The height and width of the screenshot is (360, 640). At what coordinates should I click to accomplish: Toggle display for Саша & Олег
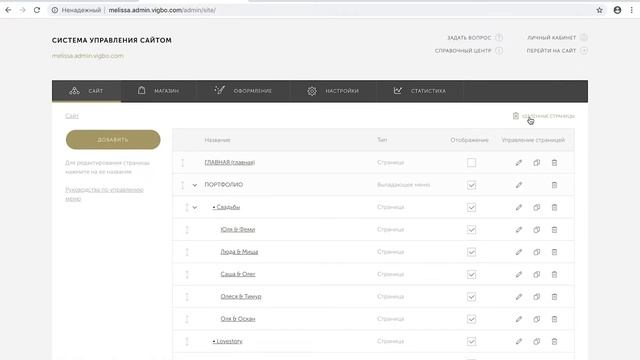click(x=471, y=274)
